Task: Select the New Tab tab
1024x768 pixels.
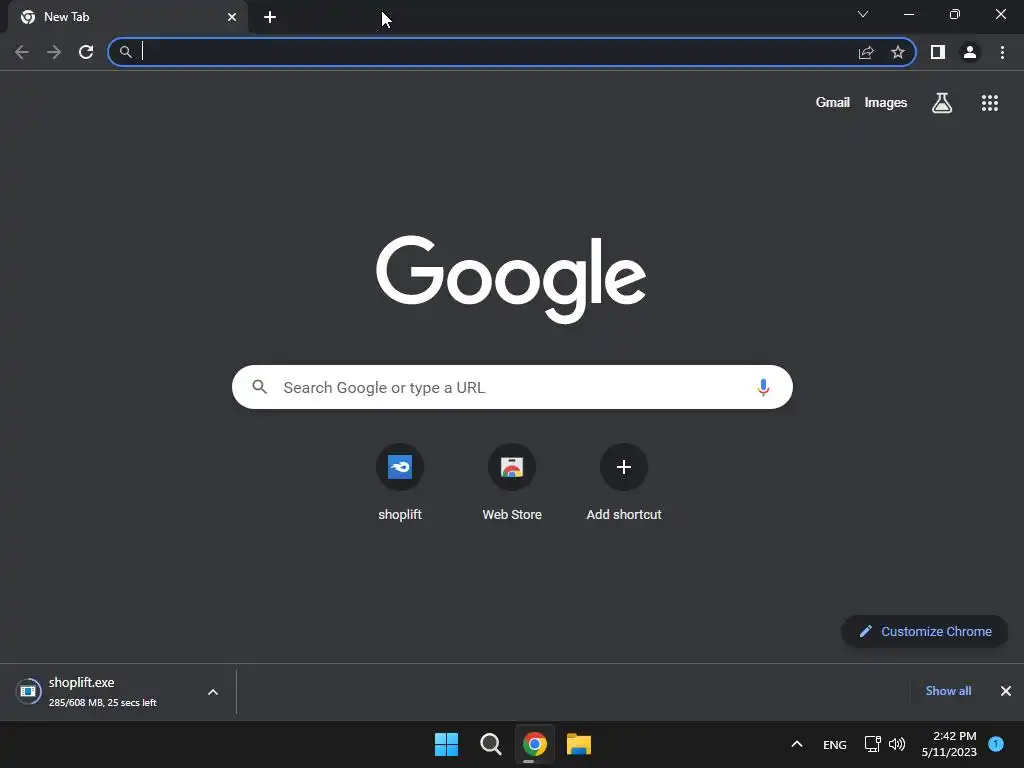Action: point(129,17)
